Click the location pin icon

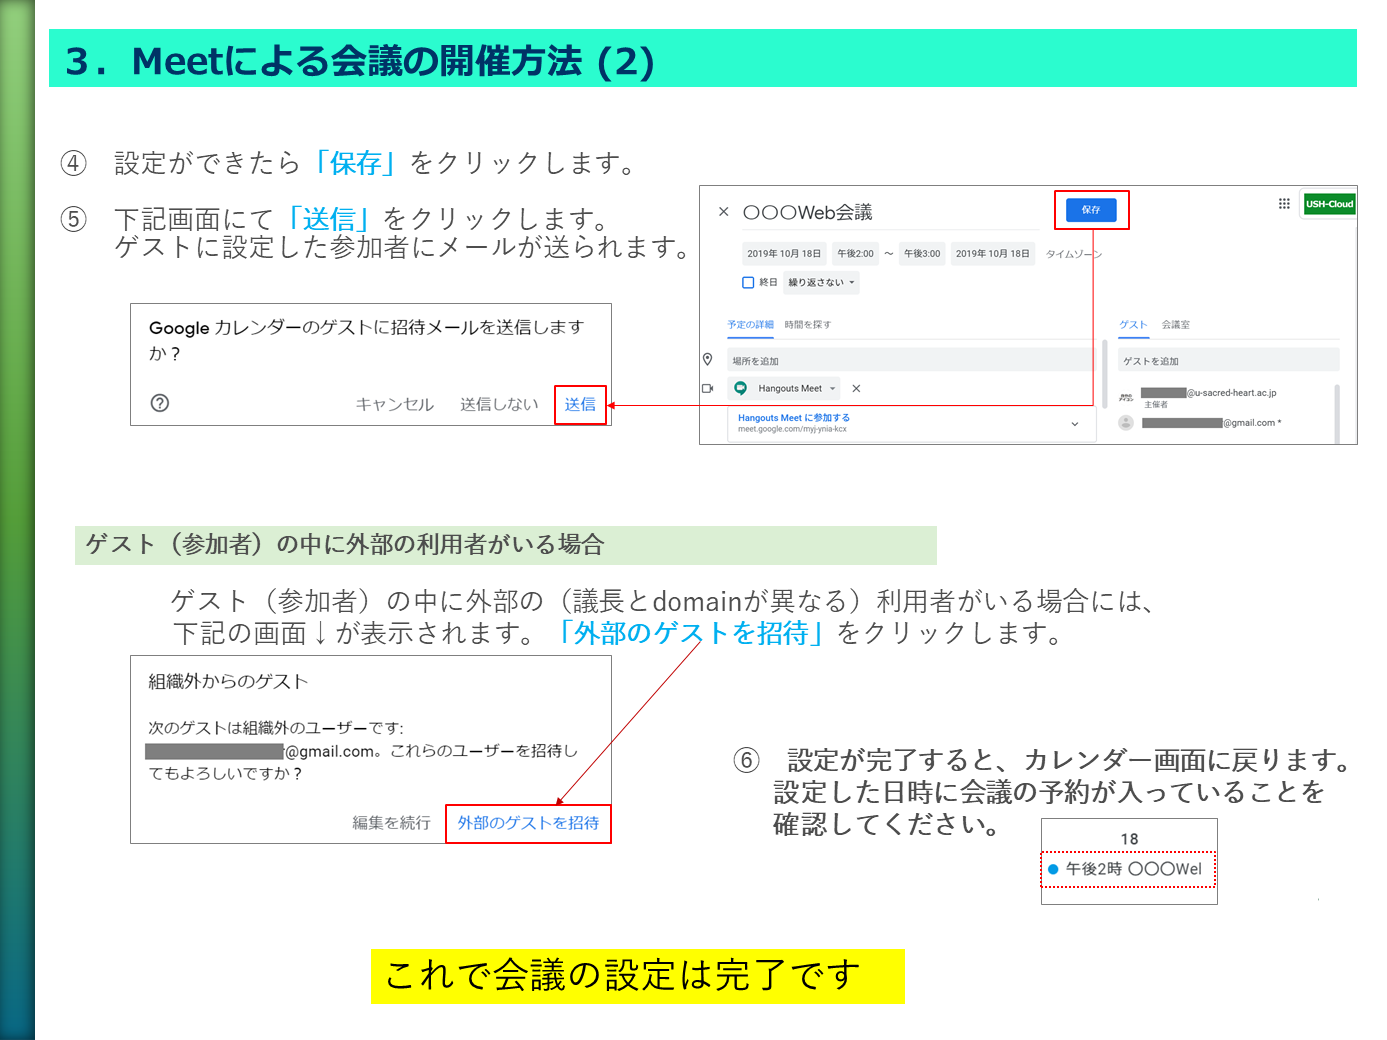click(x=707, y=360)
